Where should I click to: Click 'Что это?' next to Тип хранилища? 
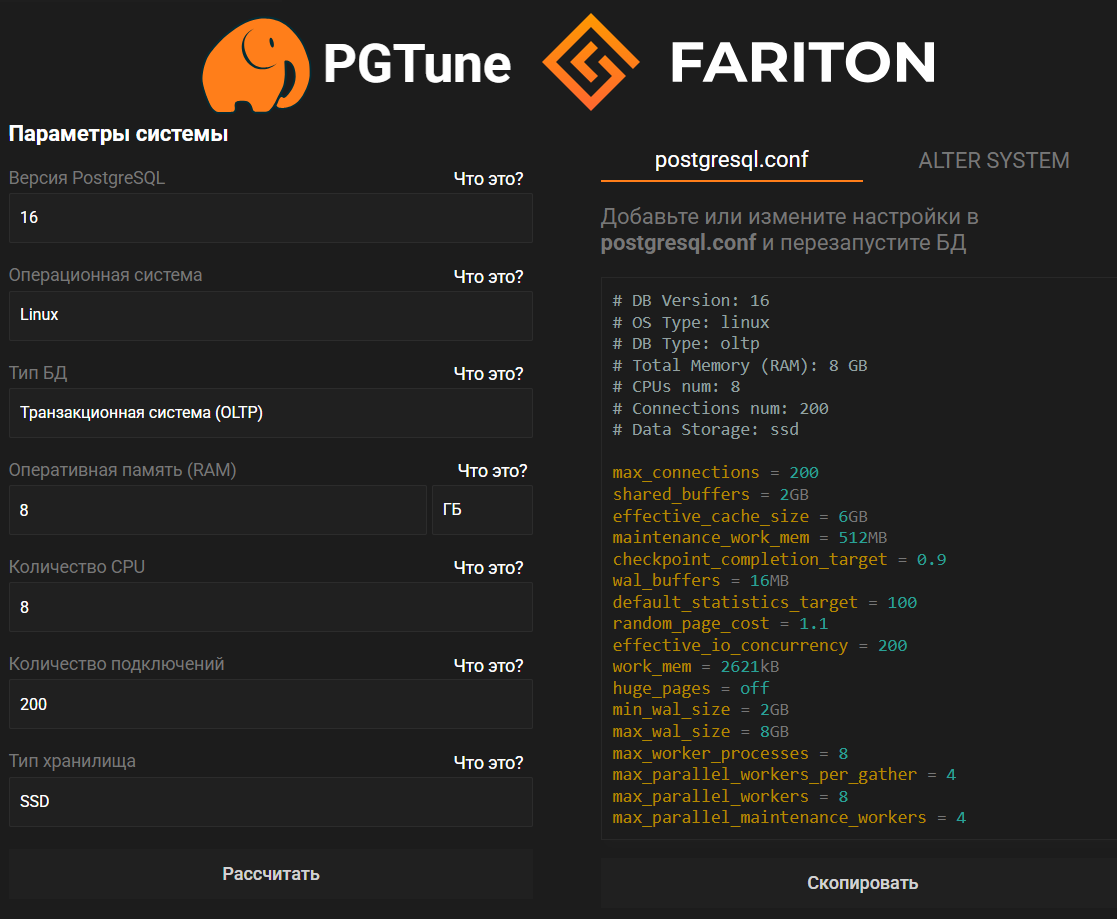pyautogui.click(x=488, y=763)
